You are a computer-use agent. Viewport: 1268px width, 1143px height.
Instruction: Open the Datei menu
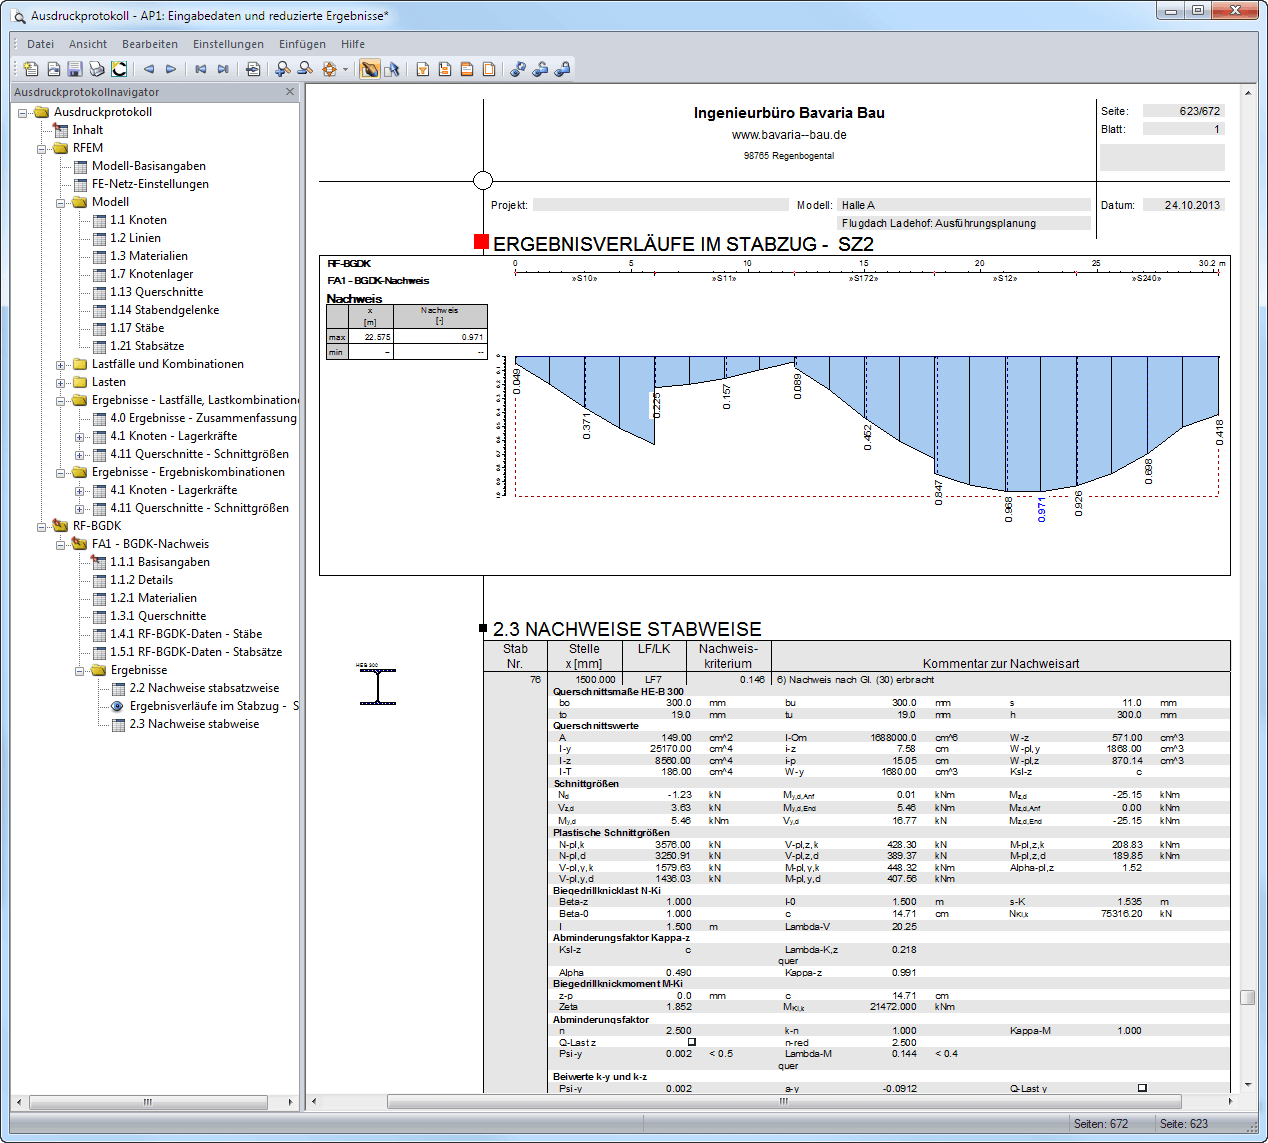pyautogui.click(x=41, y=44)
